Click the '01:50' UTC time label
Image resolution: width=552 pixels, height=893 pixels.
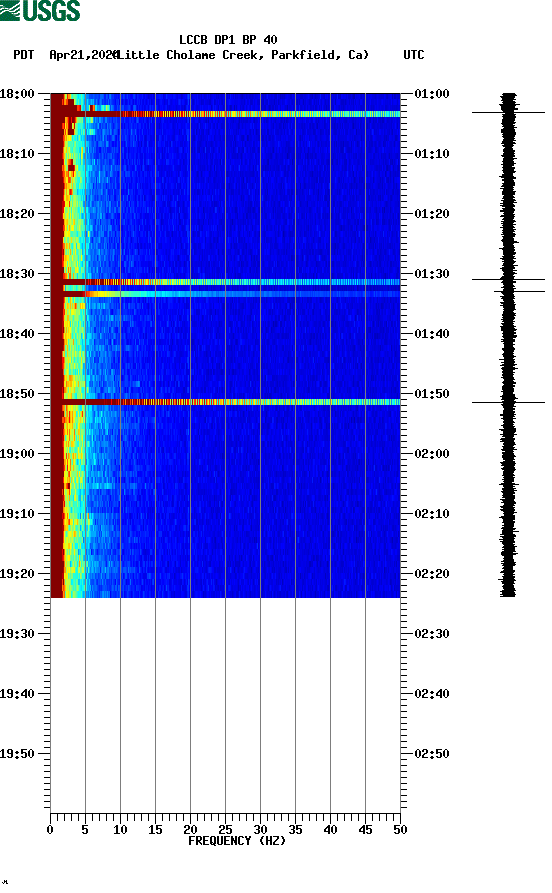pos(432,394)
